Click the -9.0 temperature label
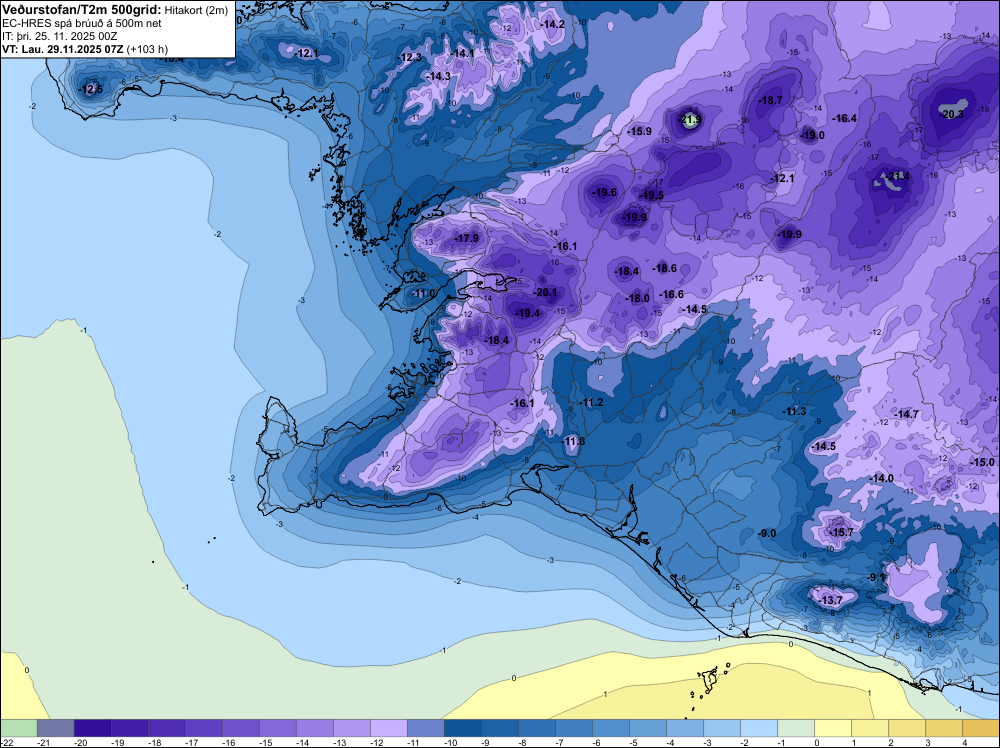 point(767,533)
